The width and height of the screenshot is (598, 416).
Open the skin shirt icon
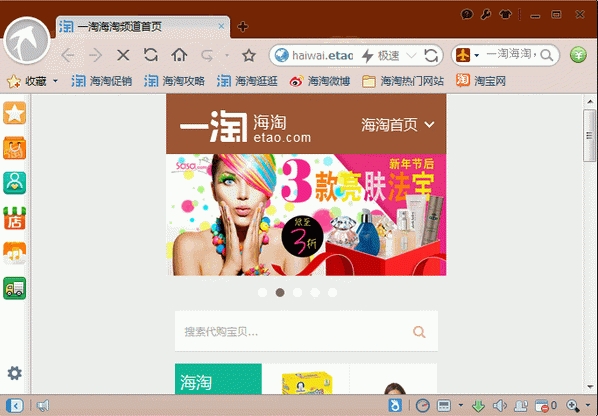tap(505, 14)
